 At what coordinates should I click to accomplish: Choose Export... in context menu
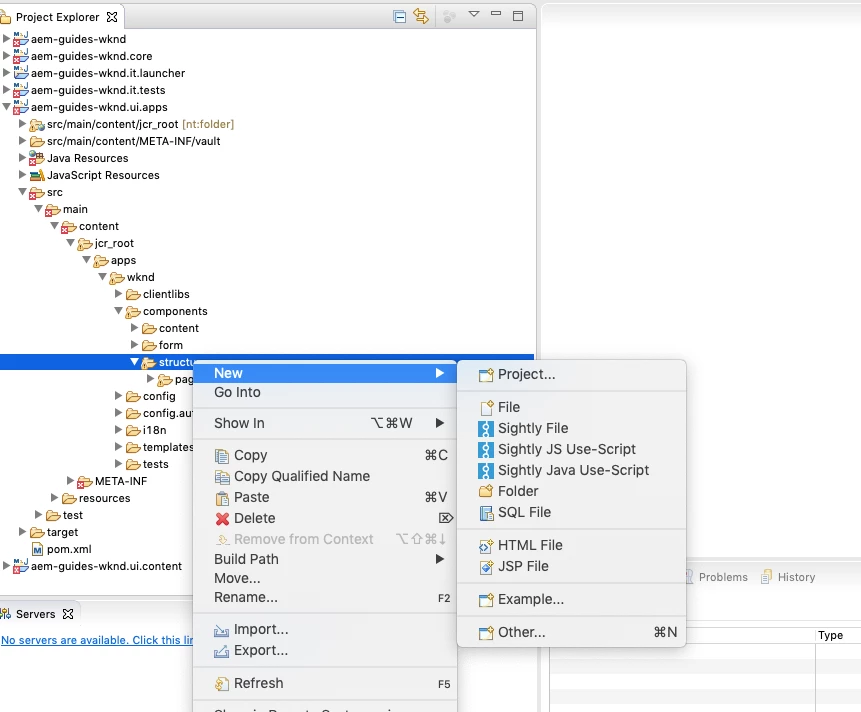click(325, 650)
